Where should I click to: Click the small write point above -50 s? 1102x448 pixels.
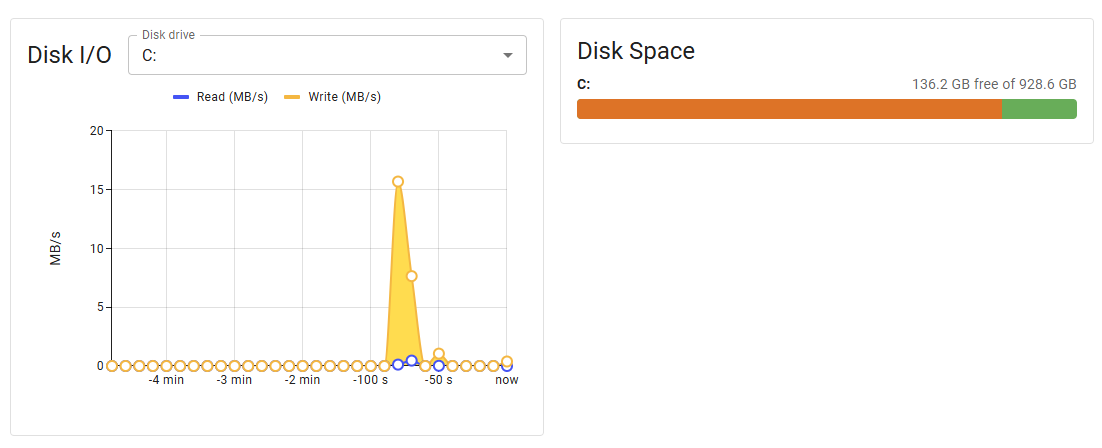pos(438,354)
